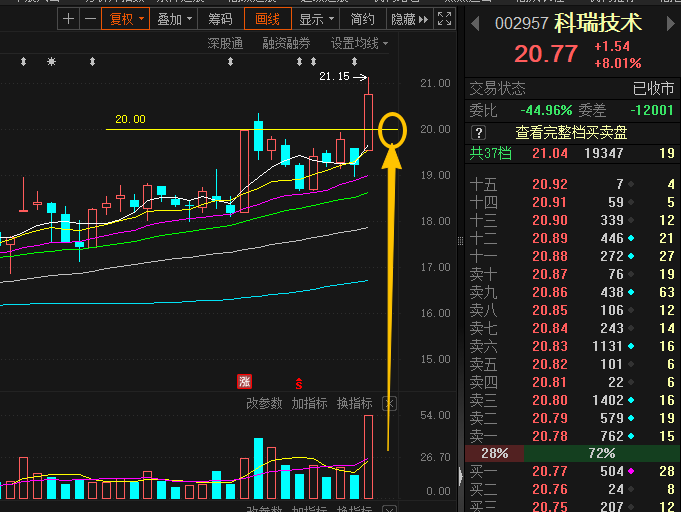Click 卖十 price 20.87
Viewport: 681px width, 512px height.
(x=550, y=274)
